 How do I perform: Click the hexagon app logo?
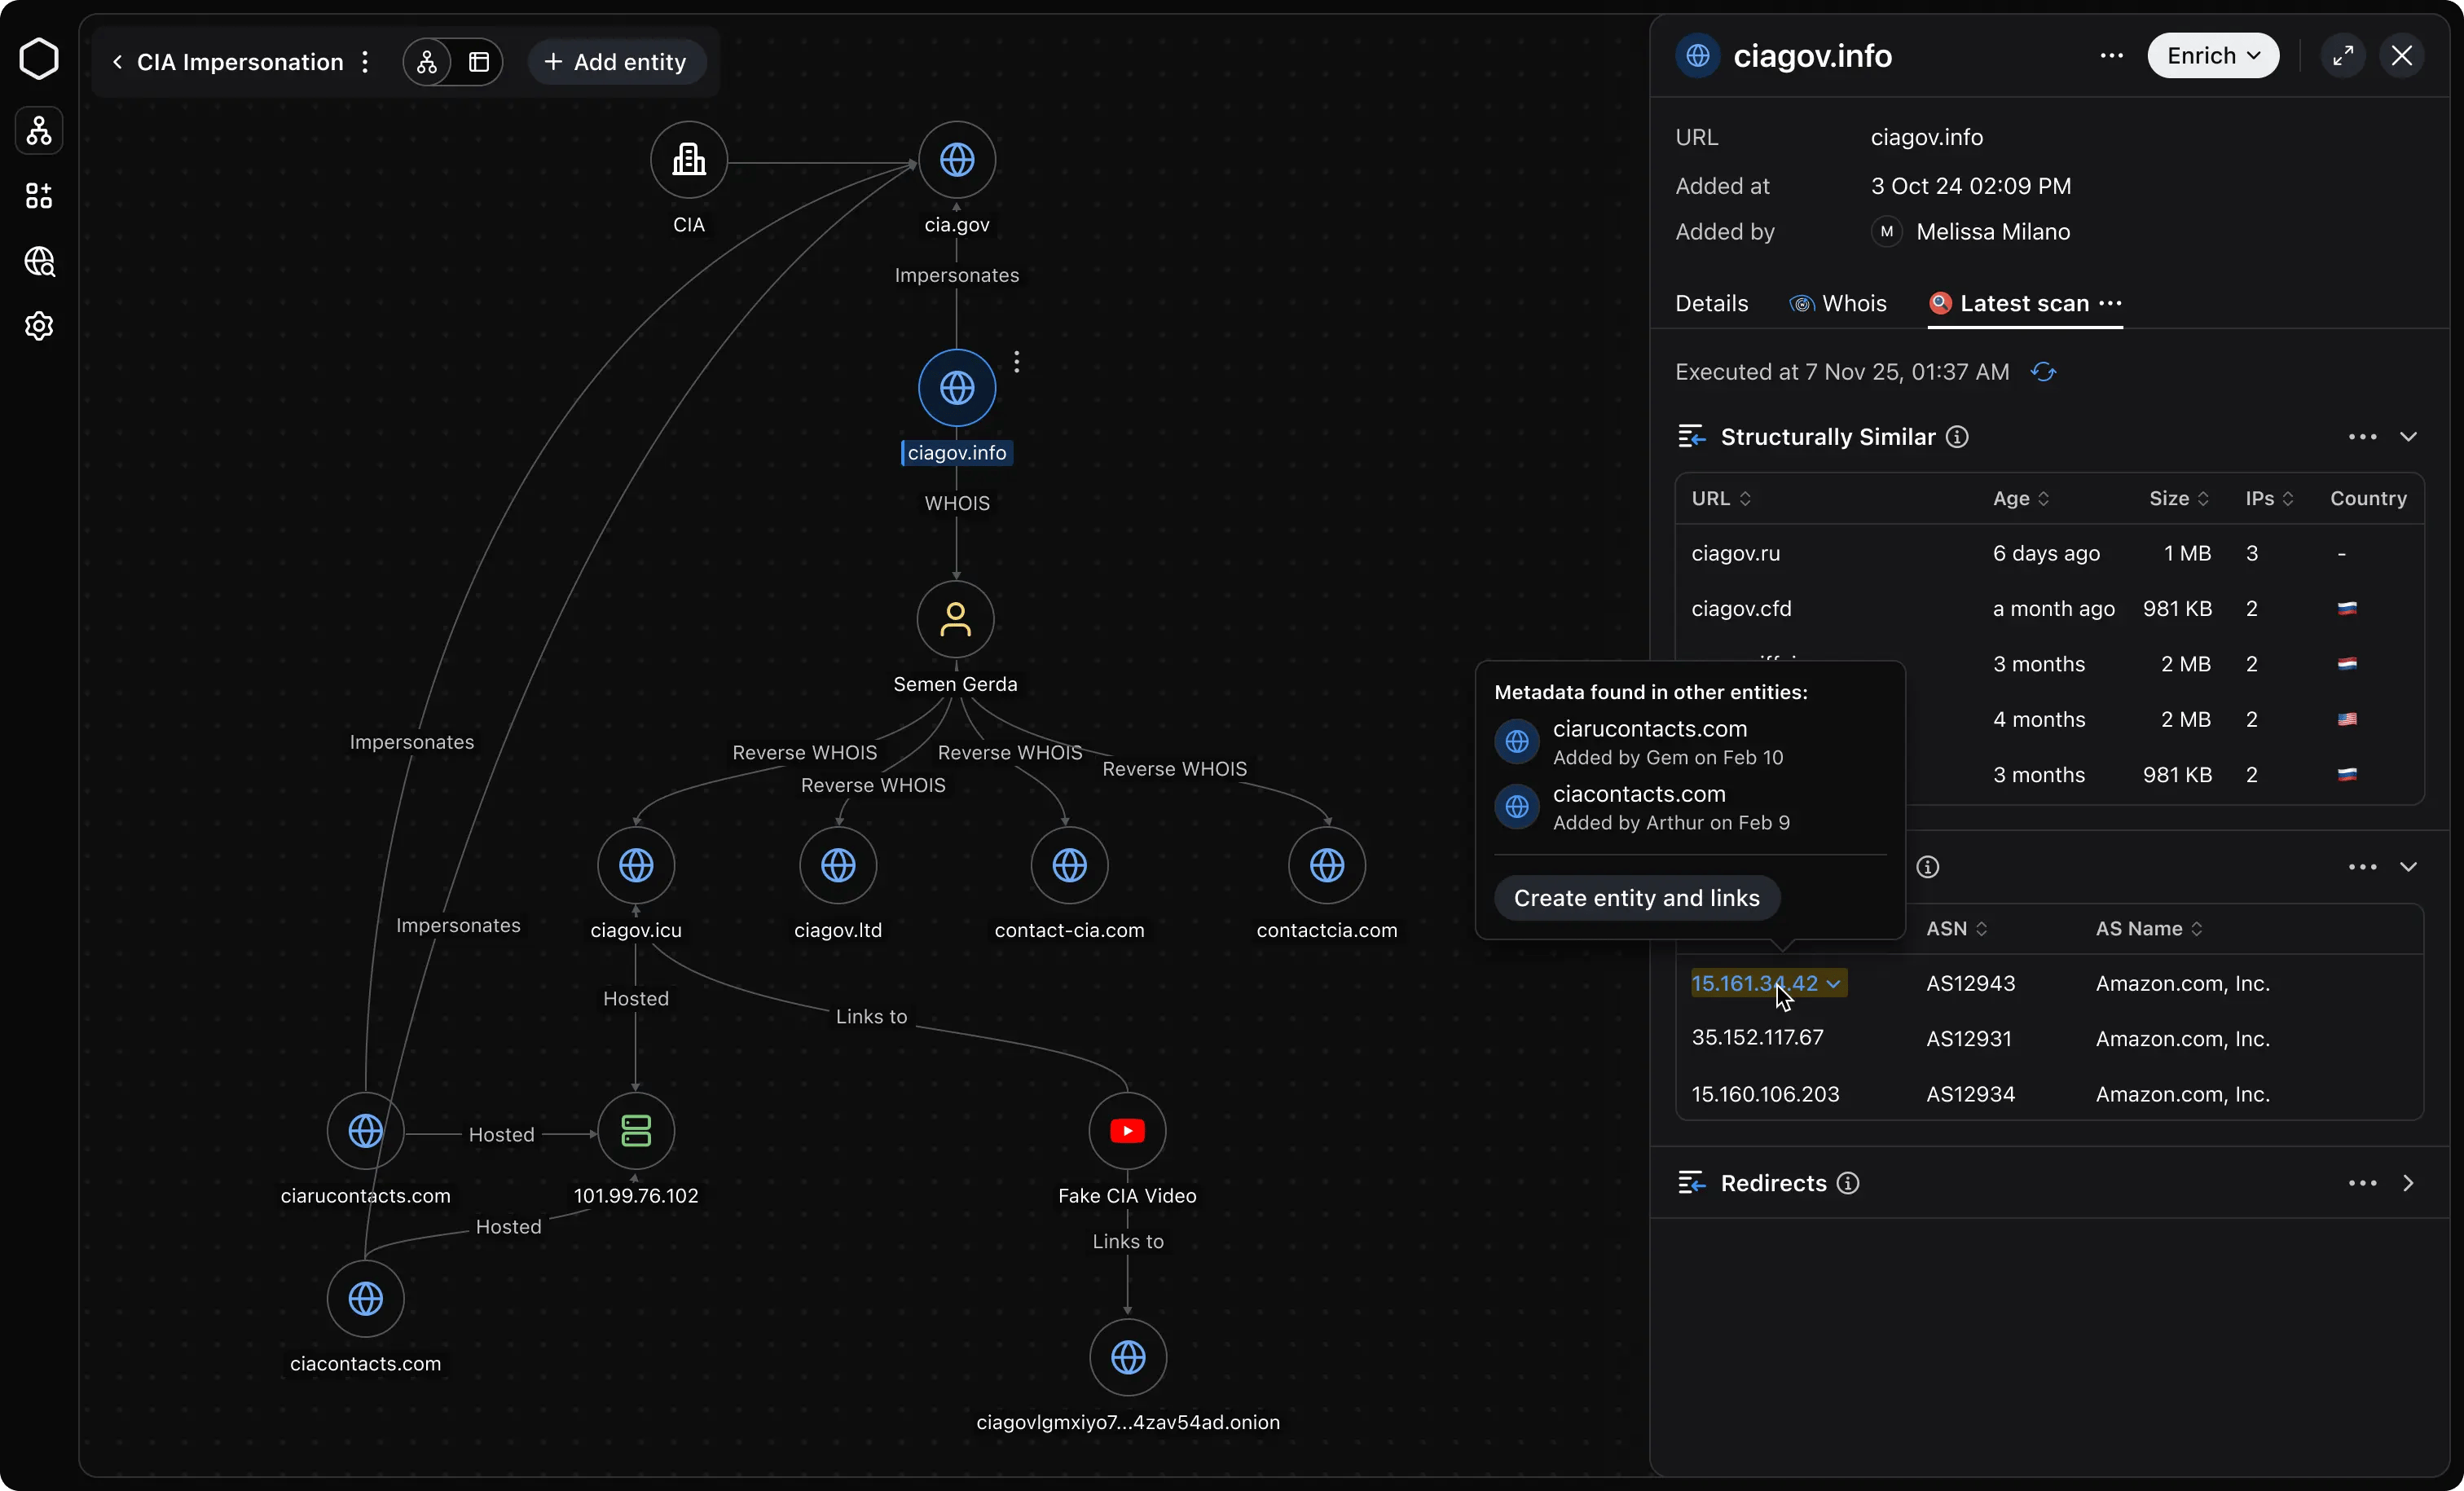[x=40, y=58]
